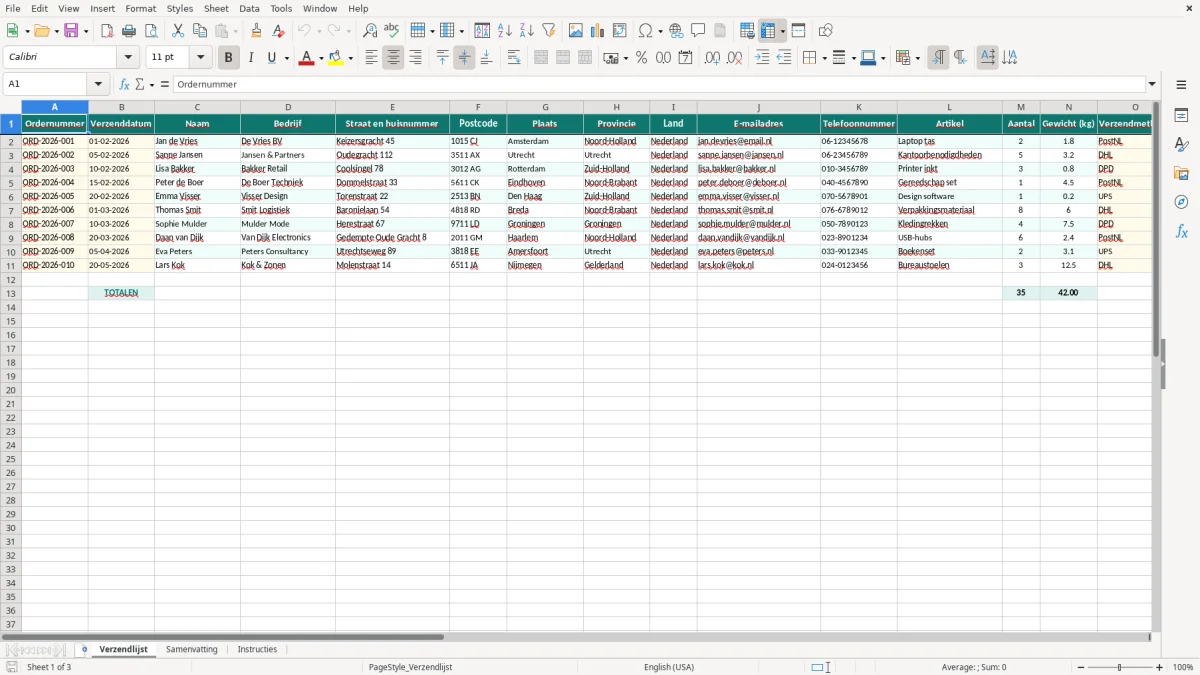Activate Clone Formatting paintbrush
The image size is (1200, 675).
point(257,31)
